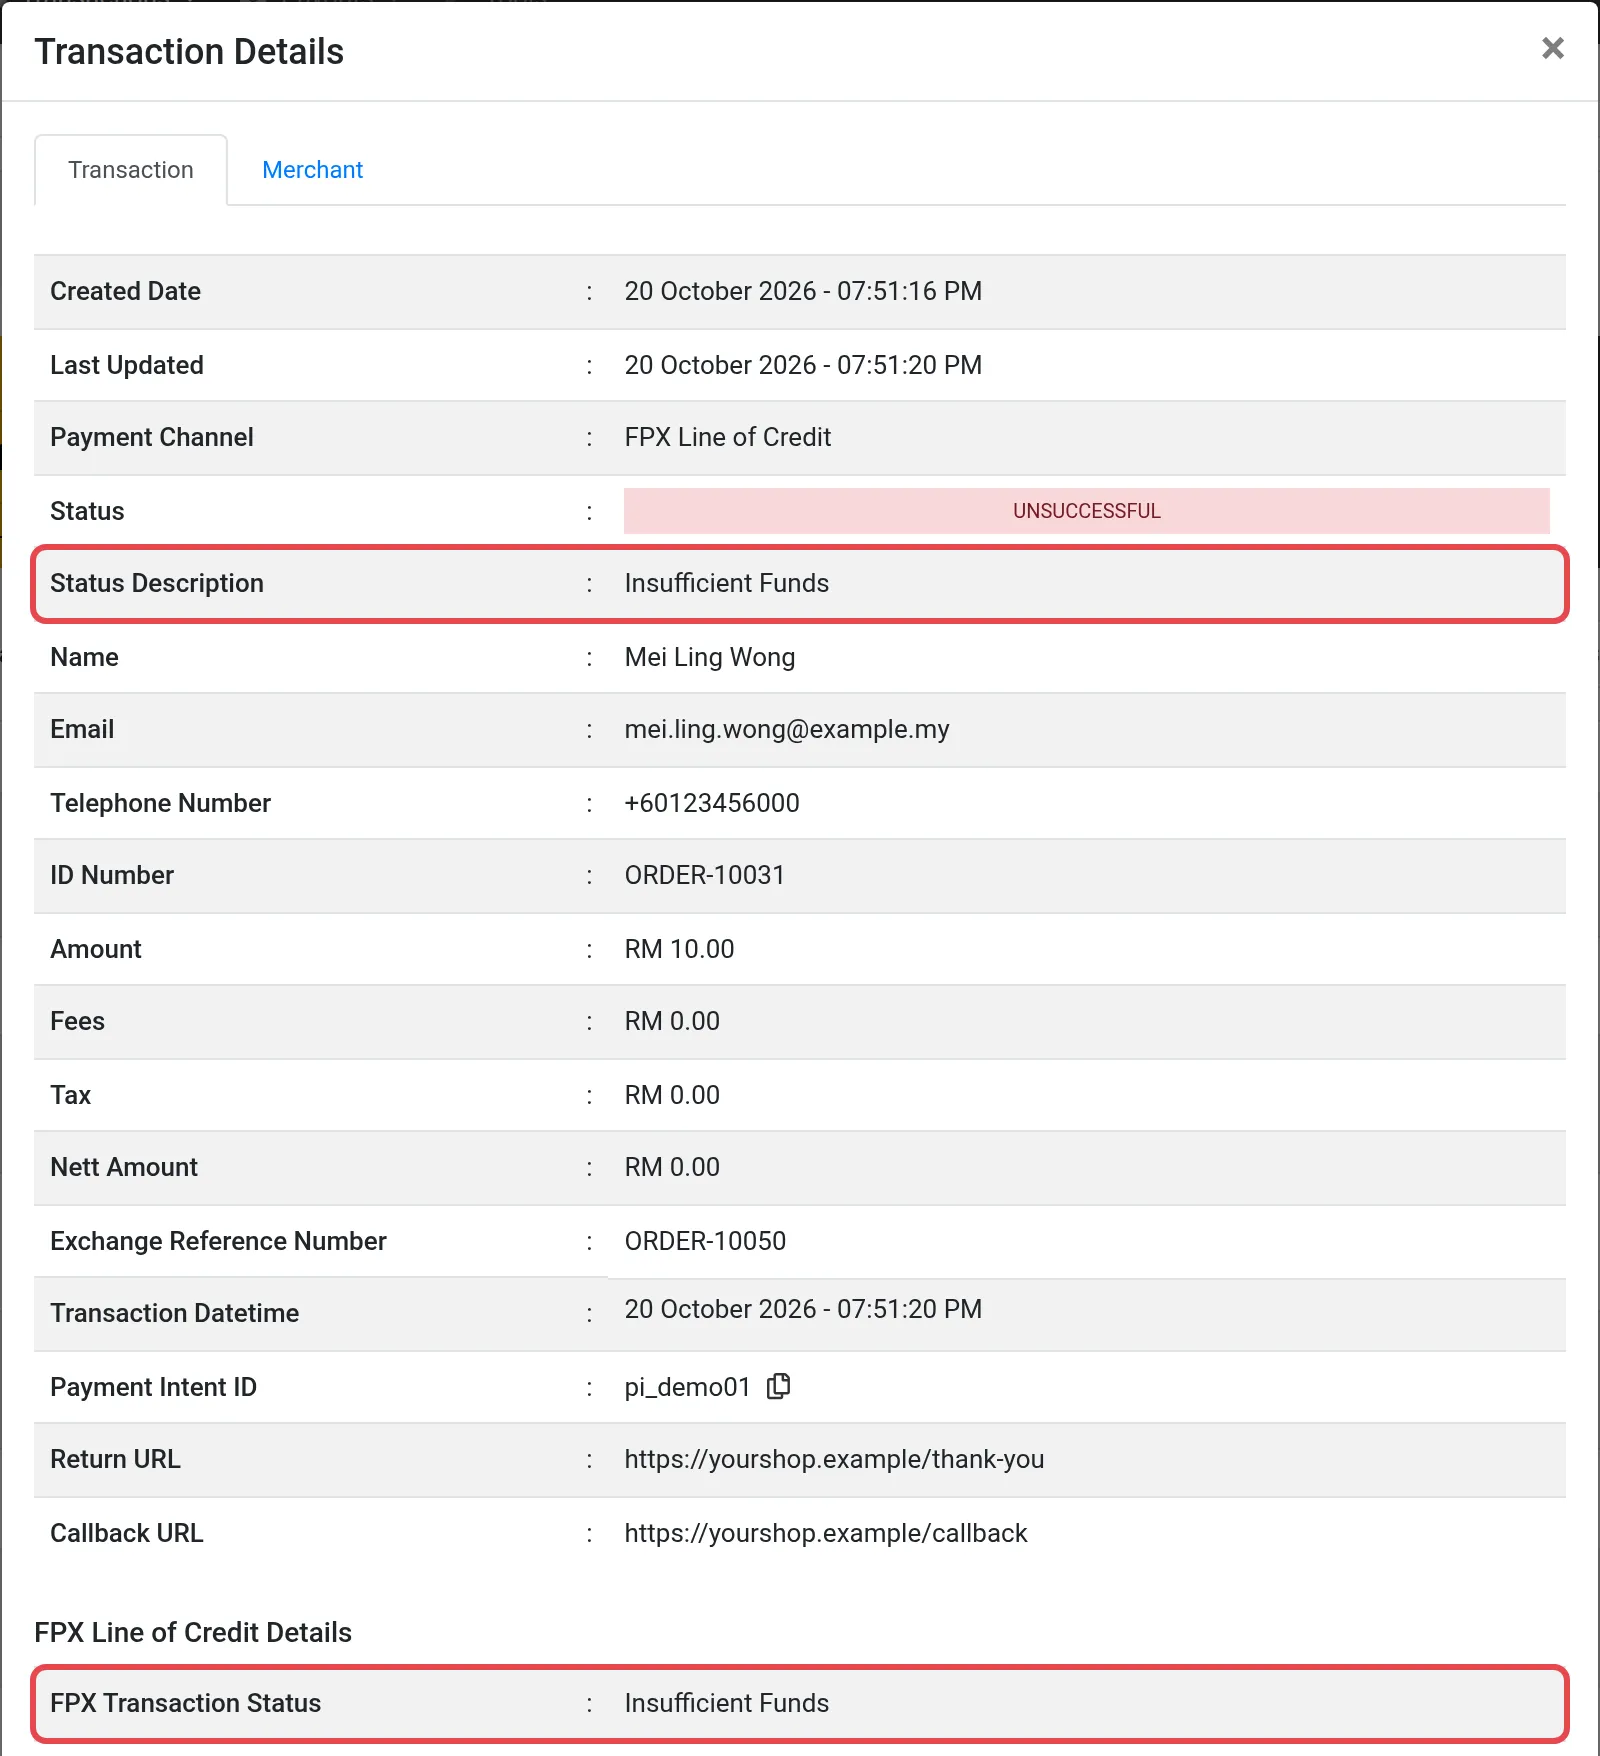Click the Callback URL https://yourshop.example/callback
Image resolution: width=1600 pixels, height=1756 pixels.
coord(826,1533)
